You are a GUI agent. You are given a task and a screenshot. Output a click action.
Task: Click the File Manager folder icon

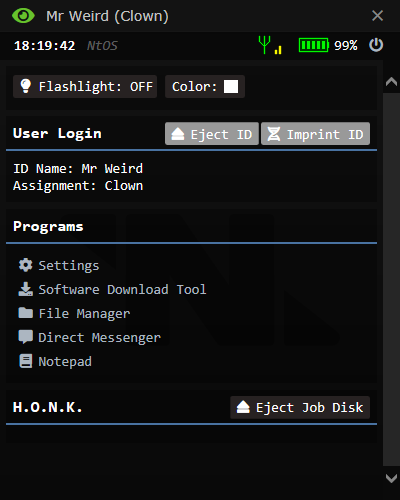tap(26, 313)
